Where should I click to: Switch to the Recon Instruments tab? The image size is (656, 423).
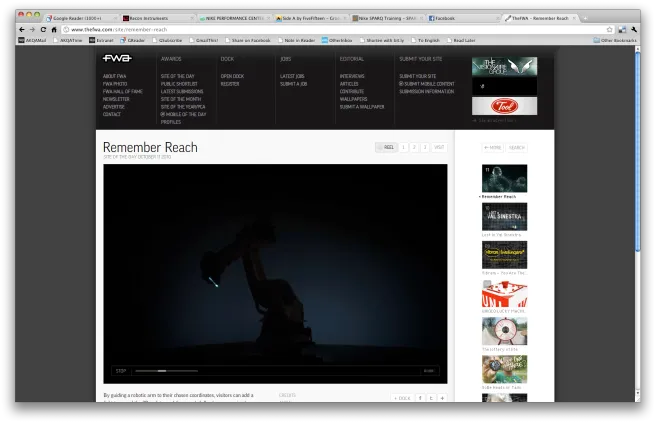point(157,18)
